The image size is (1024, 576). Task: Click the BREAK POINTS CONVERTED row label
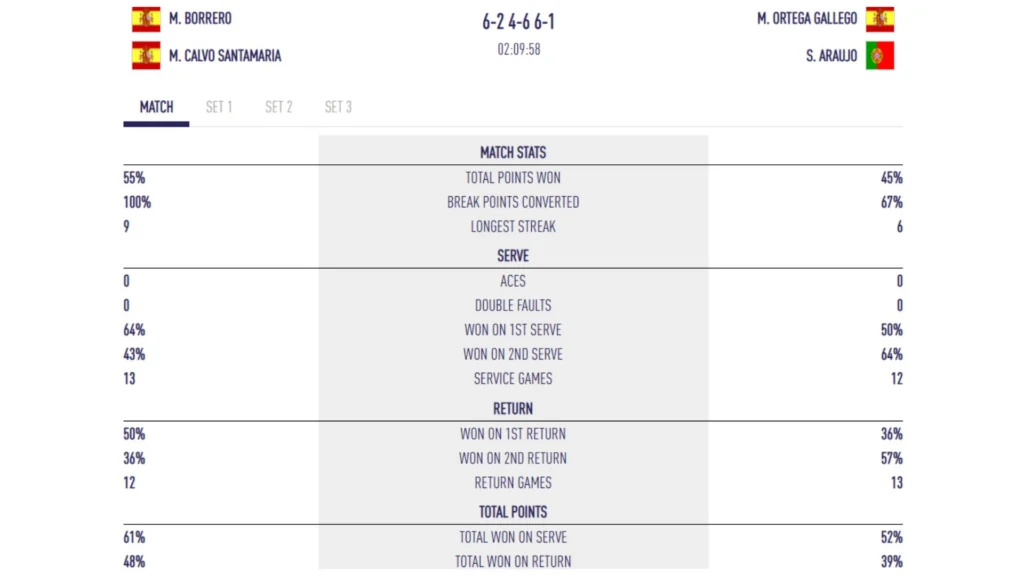513,202
